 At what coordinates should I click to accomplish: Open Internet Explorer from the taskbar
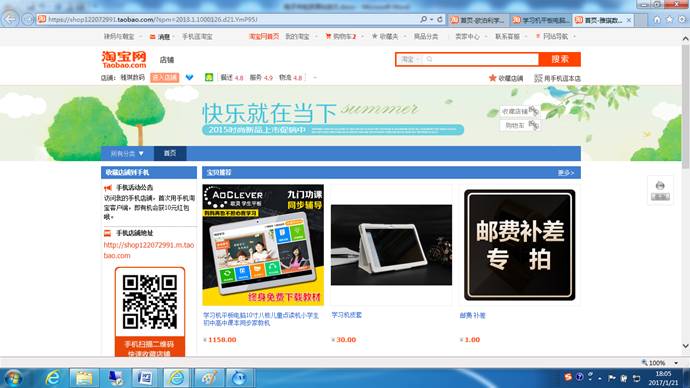[x=53, y=377]
